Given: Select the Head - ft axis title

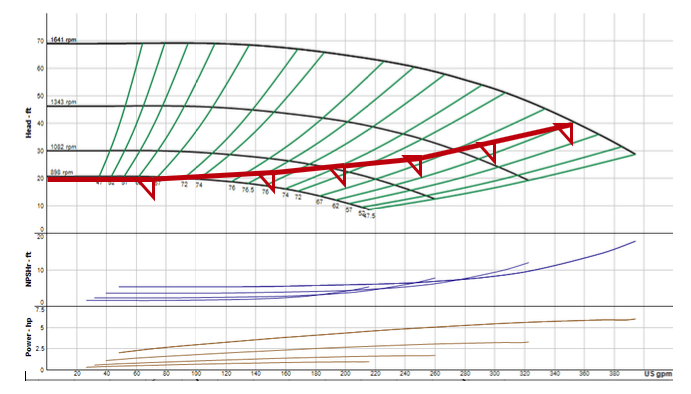Looking at the screenshot, I should [x=29, y=123].
